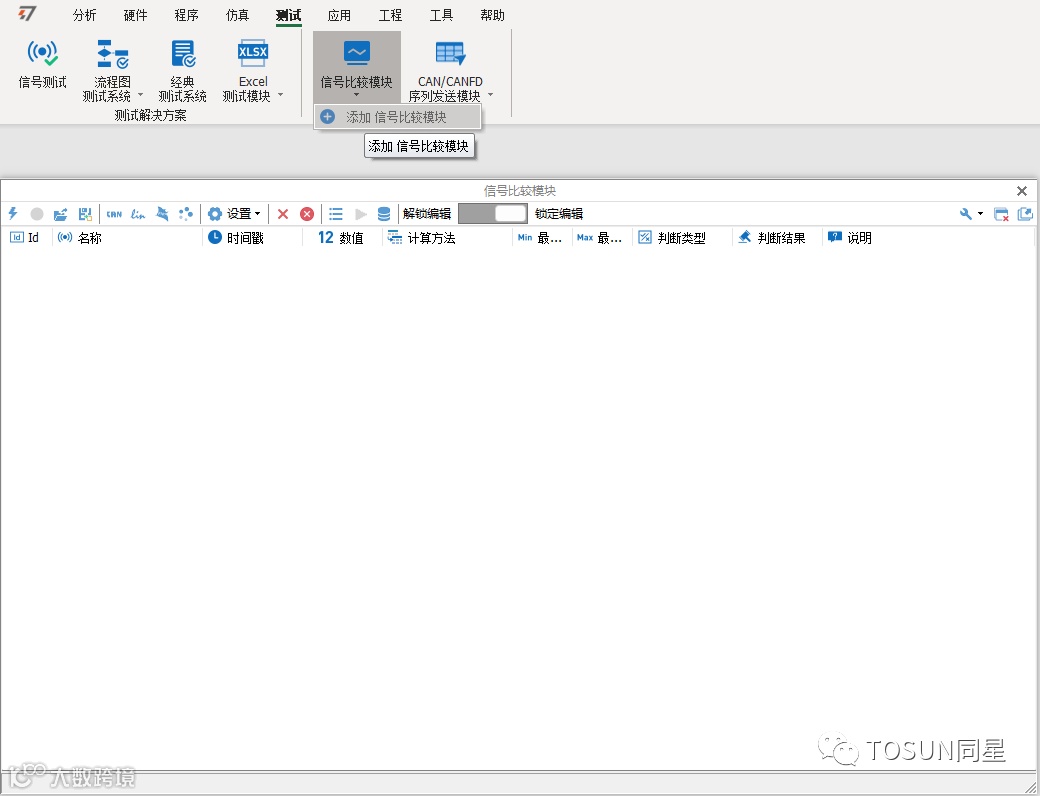1040x796 pixels.
Task: Open the 程序 ribbon tab
Action: click(x=186, y=15)
